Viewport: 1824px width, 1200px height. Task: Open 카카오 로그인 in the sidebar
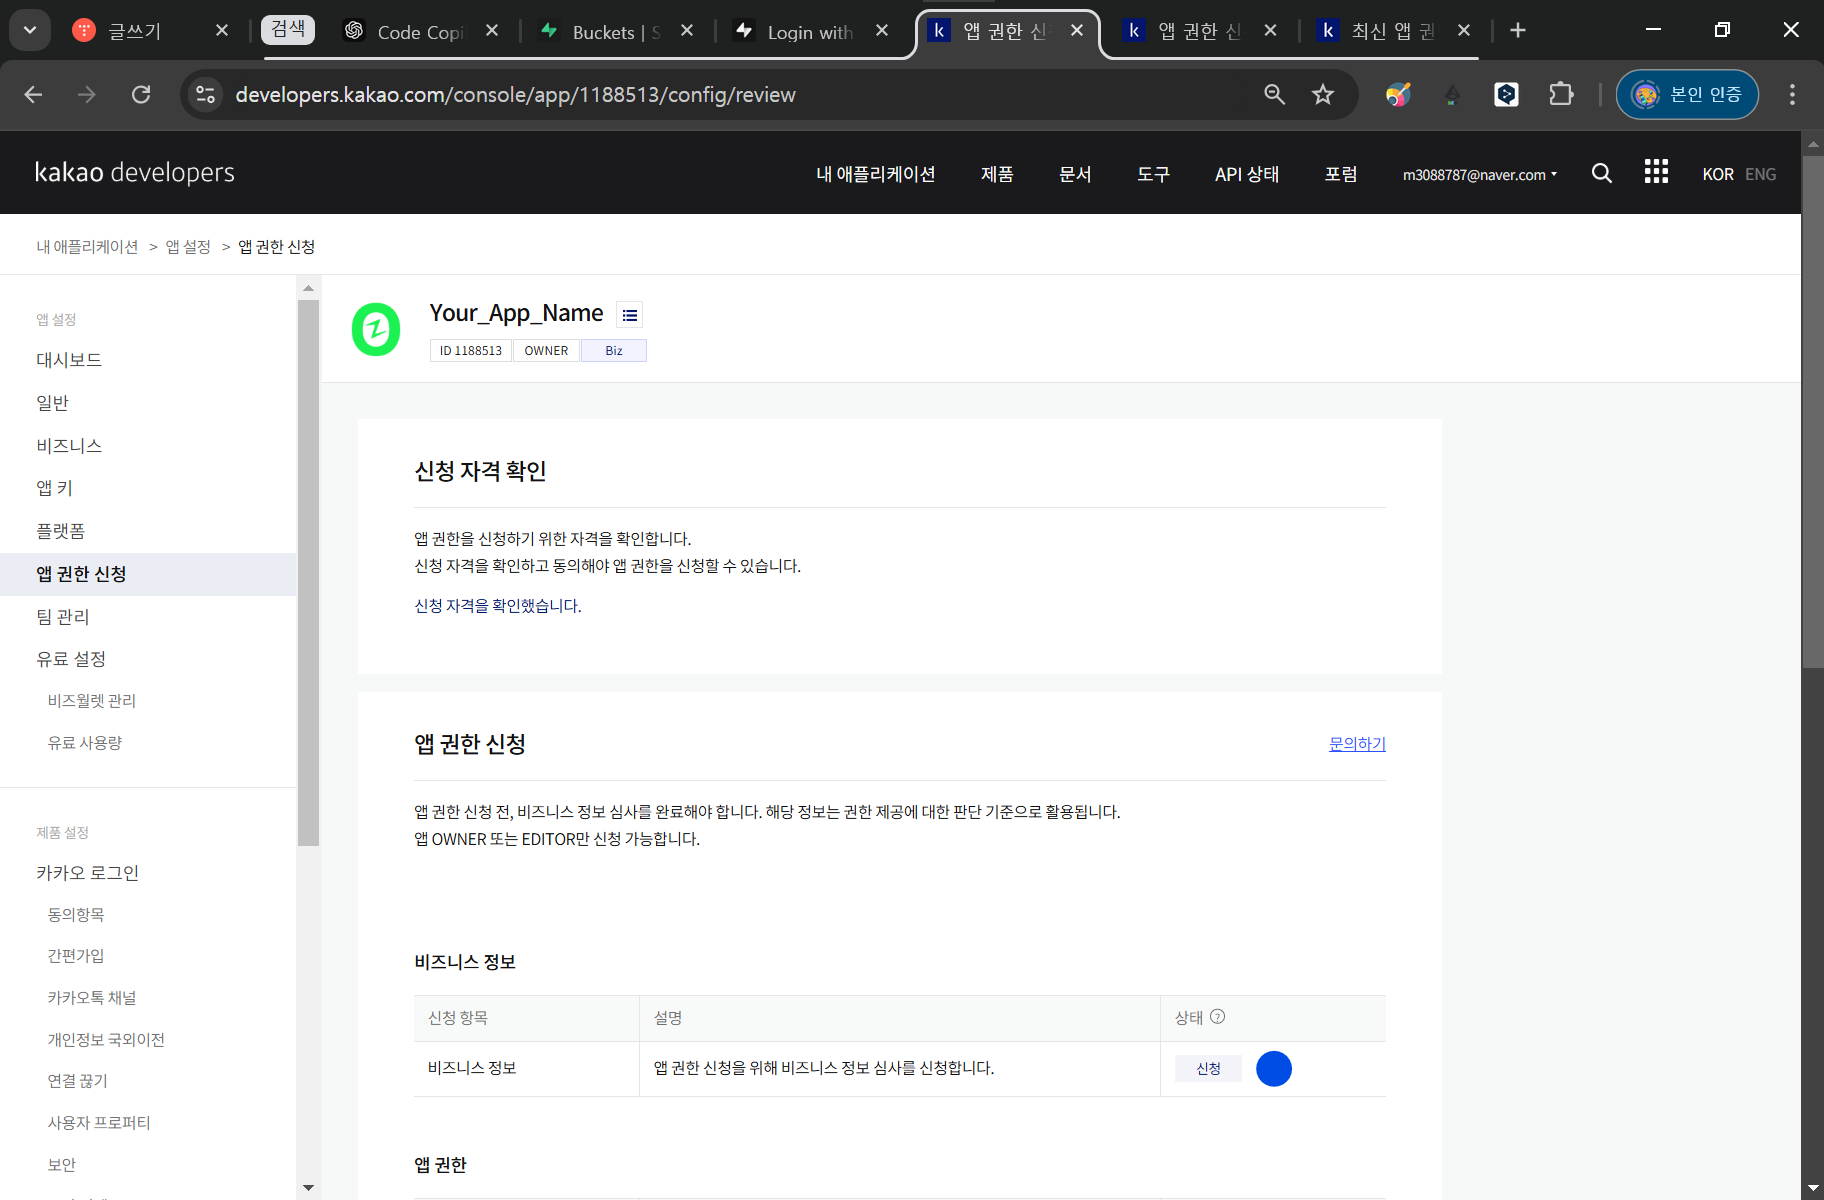pyautogui.click(x=87, y=873)
